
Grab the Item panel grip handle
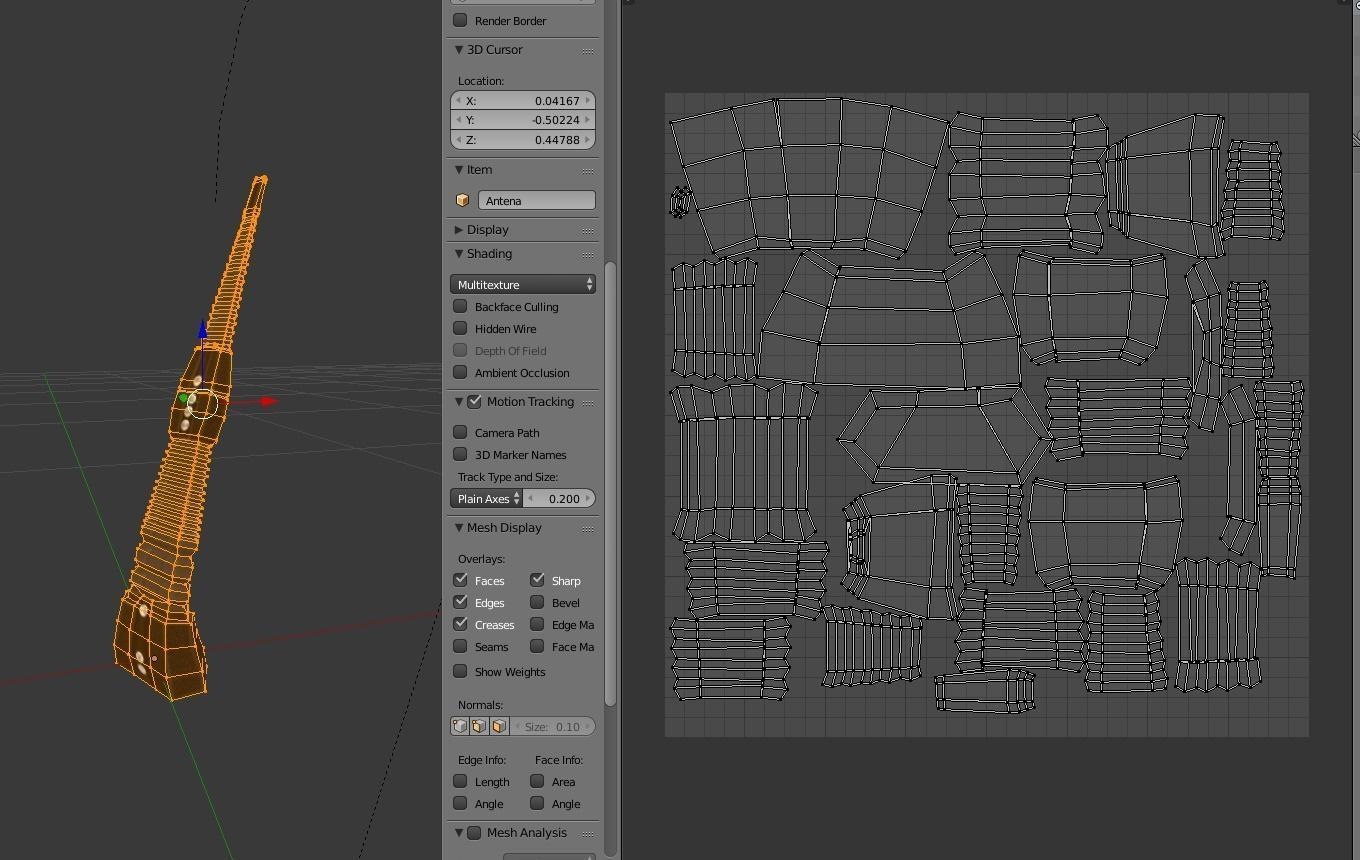coord(588,170)
